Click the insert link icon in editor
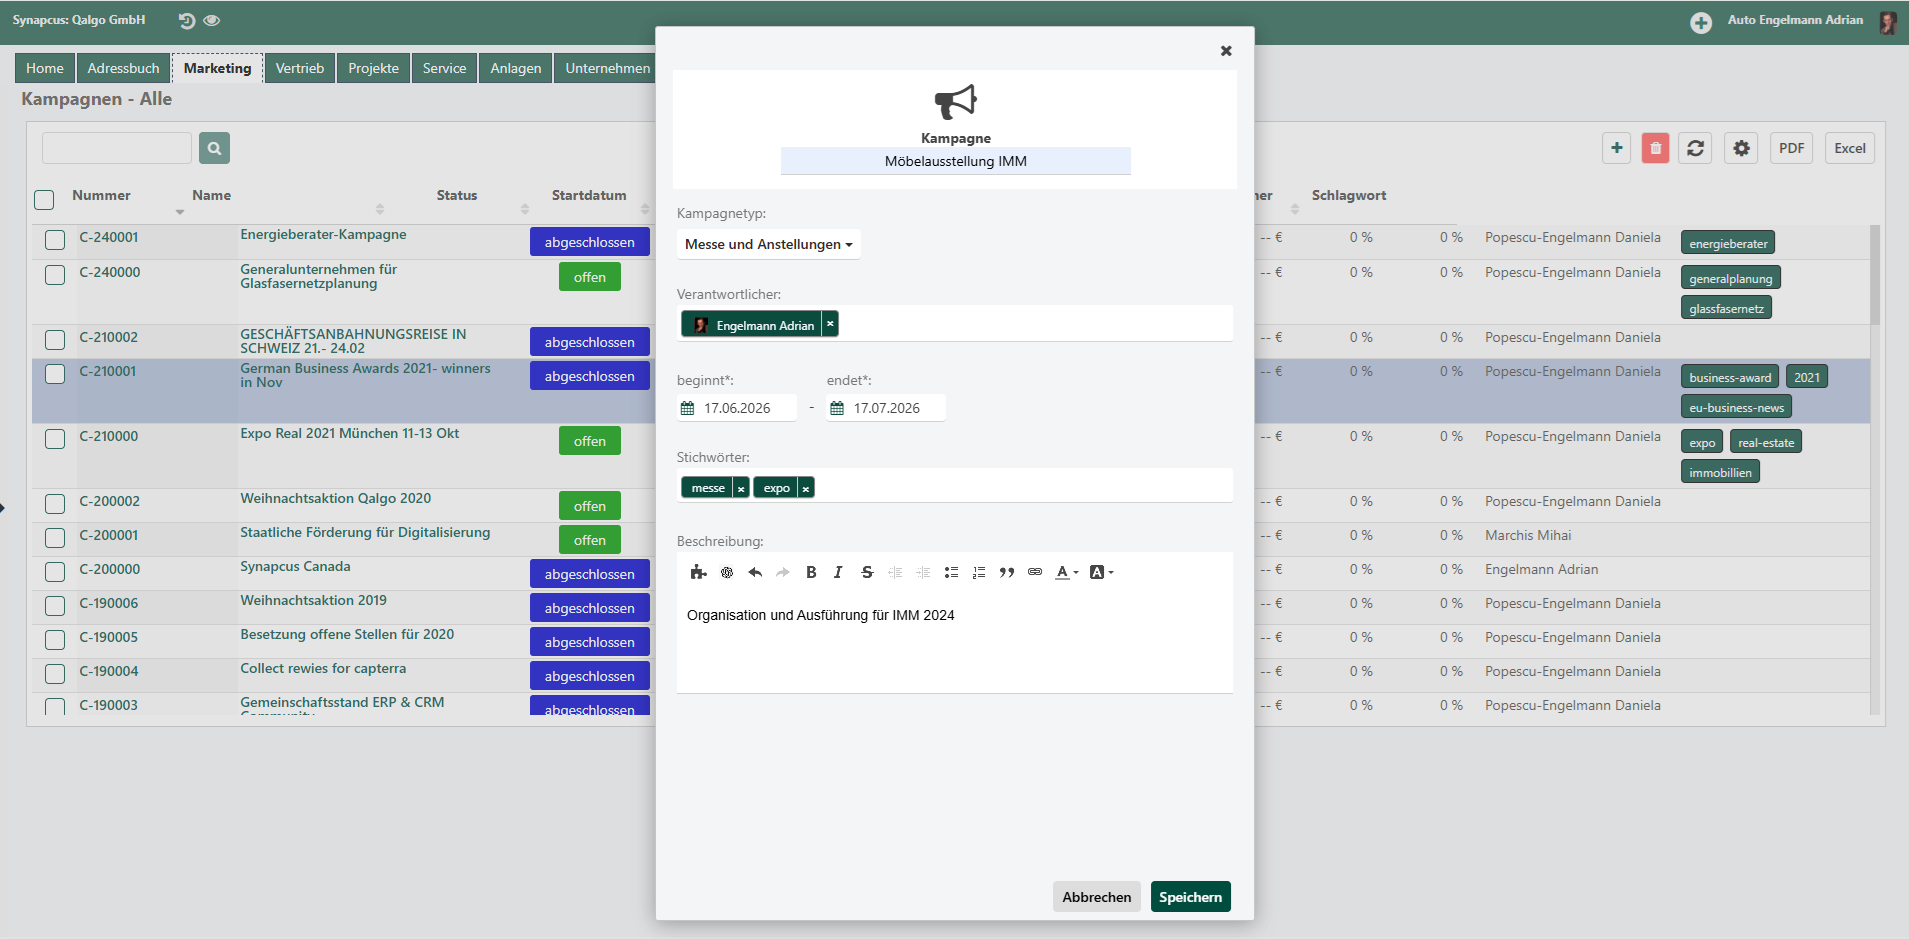The width and height of the screenshot is (1909, 939). pyautogui.click(x=1035, y=572)
